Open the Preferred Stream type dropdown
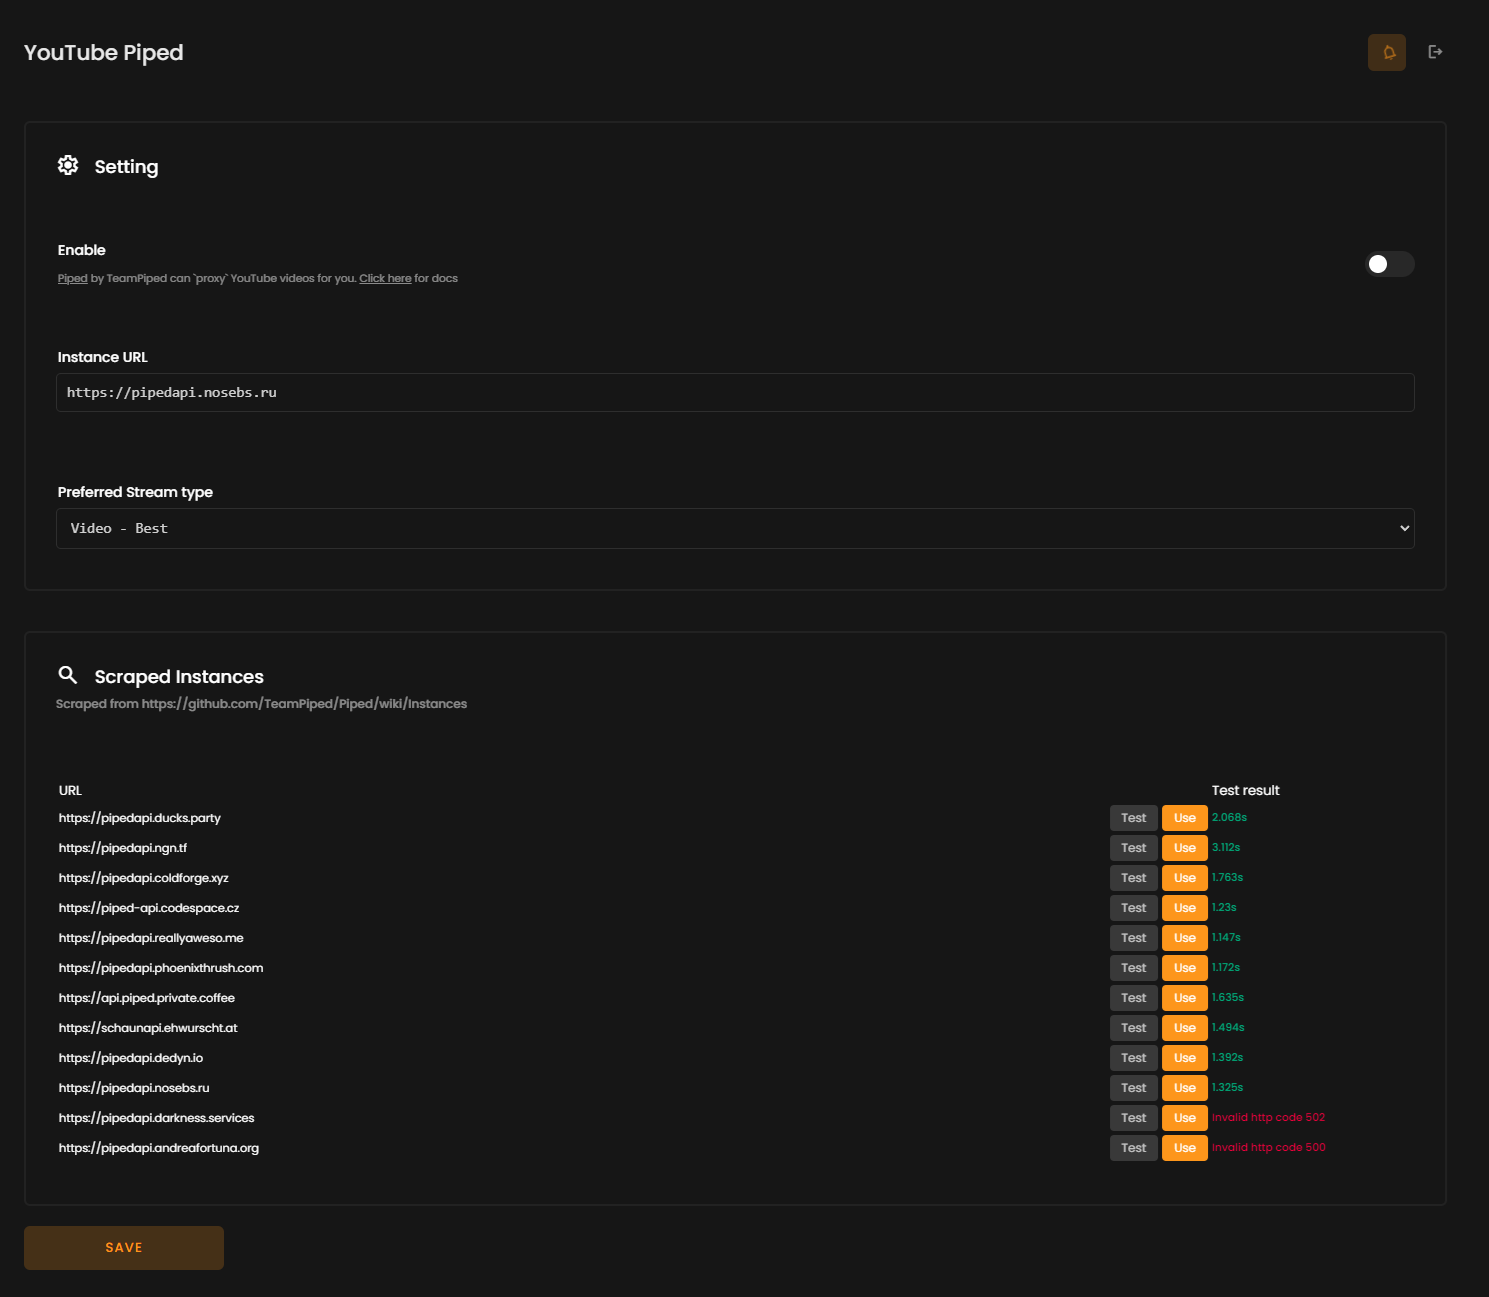1489x1297 pixels. point(735,528)
